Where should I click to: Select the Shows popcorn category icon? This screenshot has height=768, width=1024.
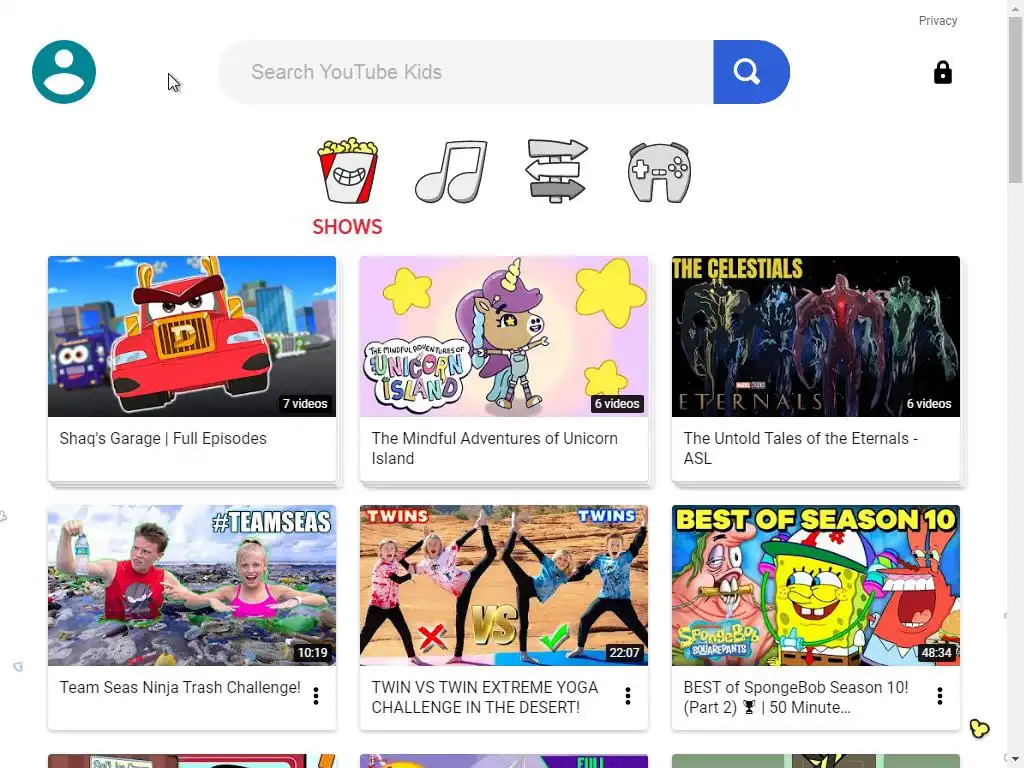[x=347, y=170]
